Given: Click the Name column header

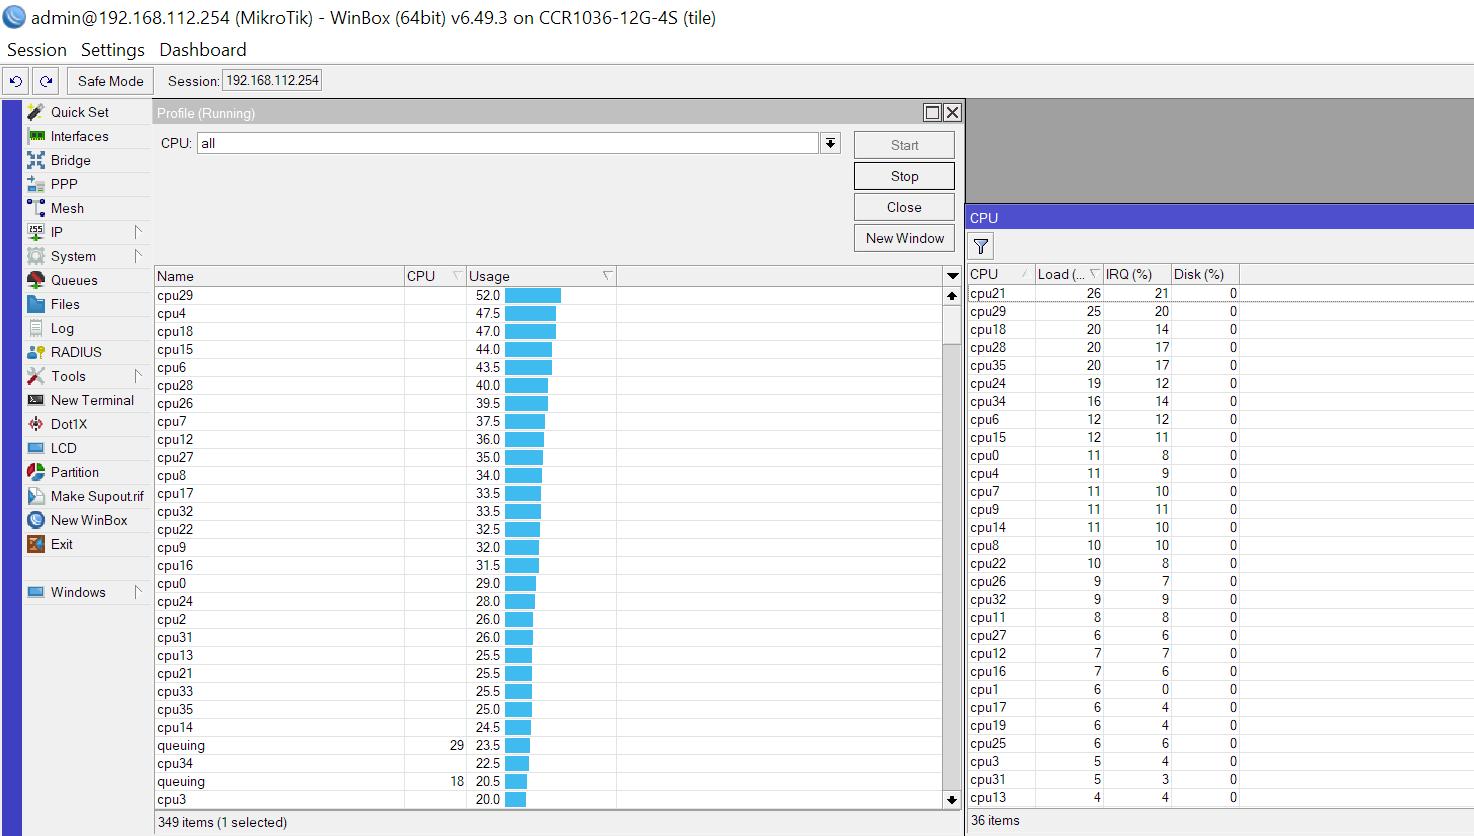Looking at the screenshot, I should coord(279,276).
